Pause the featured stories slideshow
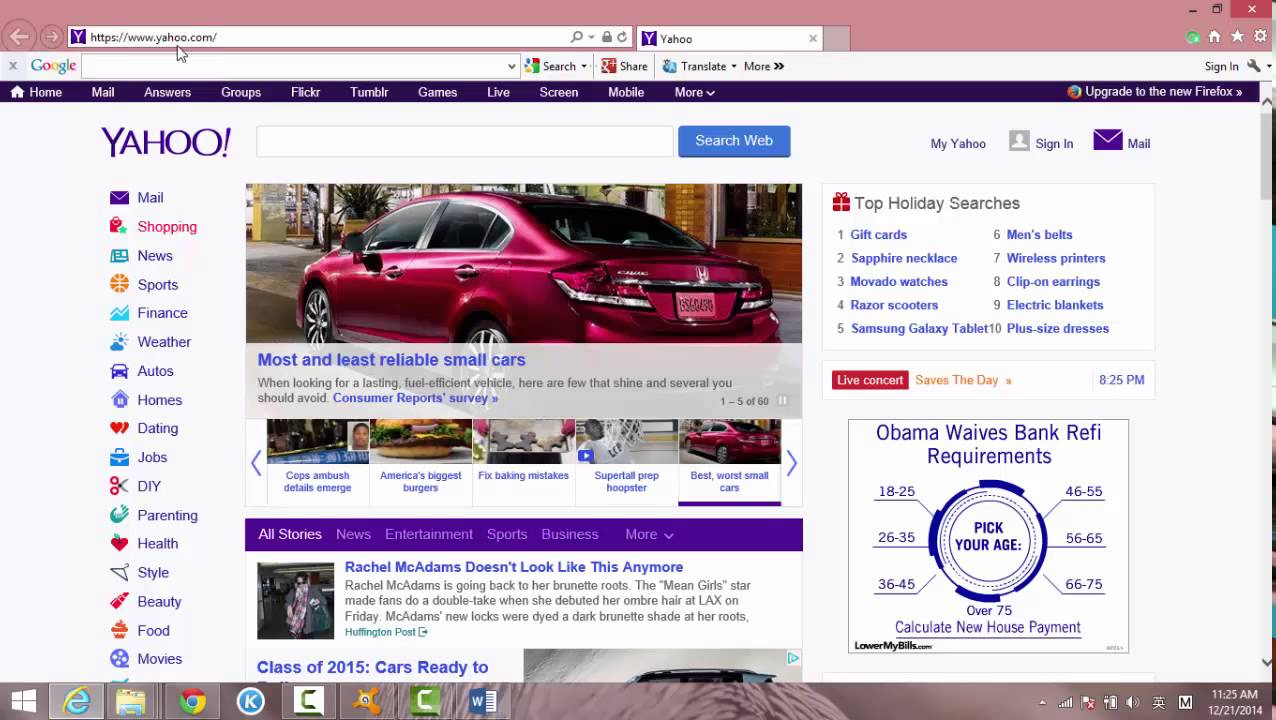 [782, 401]
